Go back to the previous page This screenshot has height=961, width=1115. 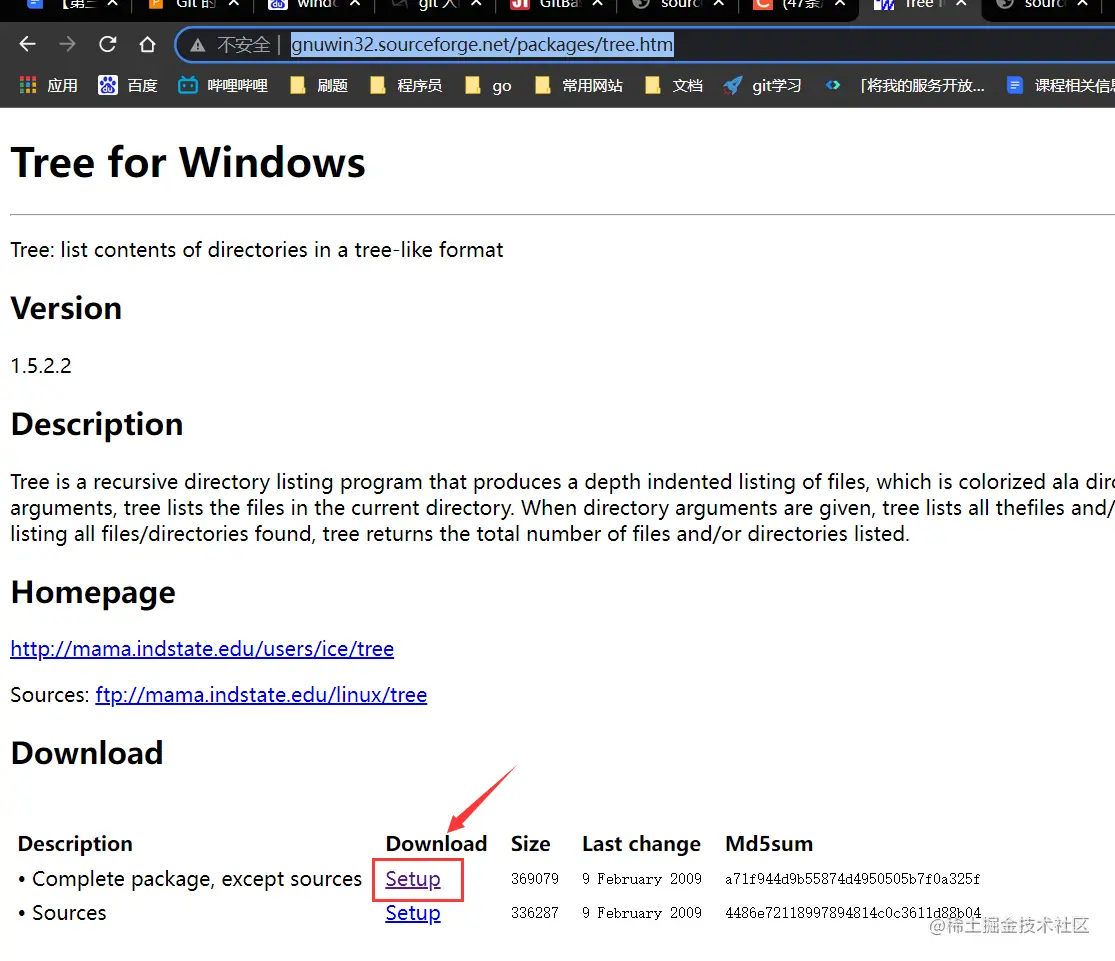click(27, 45)
